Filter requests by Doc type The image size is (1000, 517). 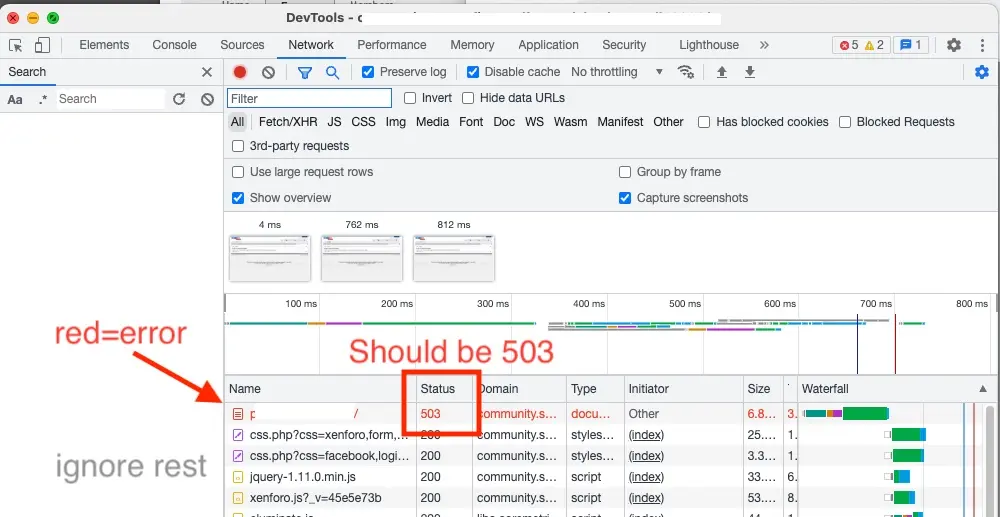[x=504, y=122]
